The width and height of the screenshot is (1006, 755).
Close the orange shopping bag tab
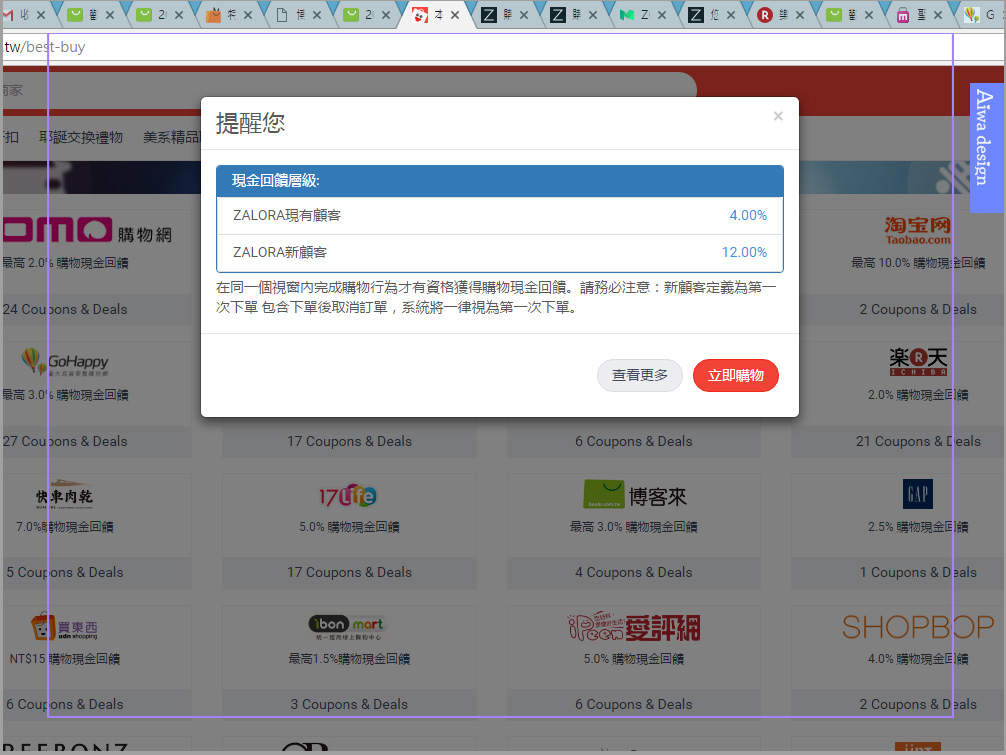point(248,15)
